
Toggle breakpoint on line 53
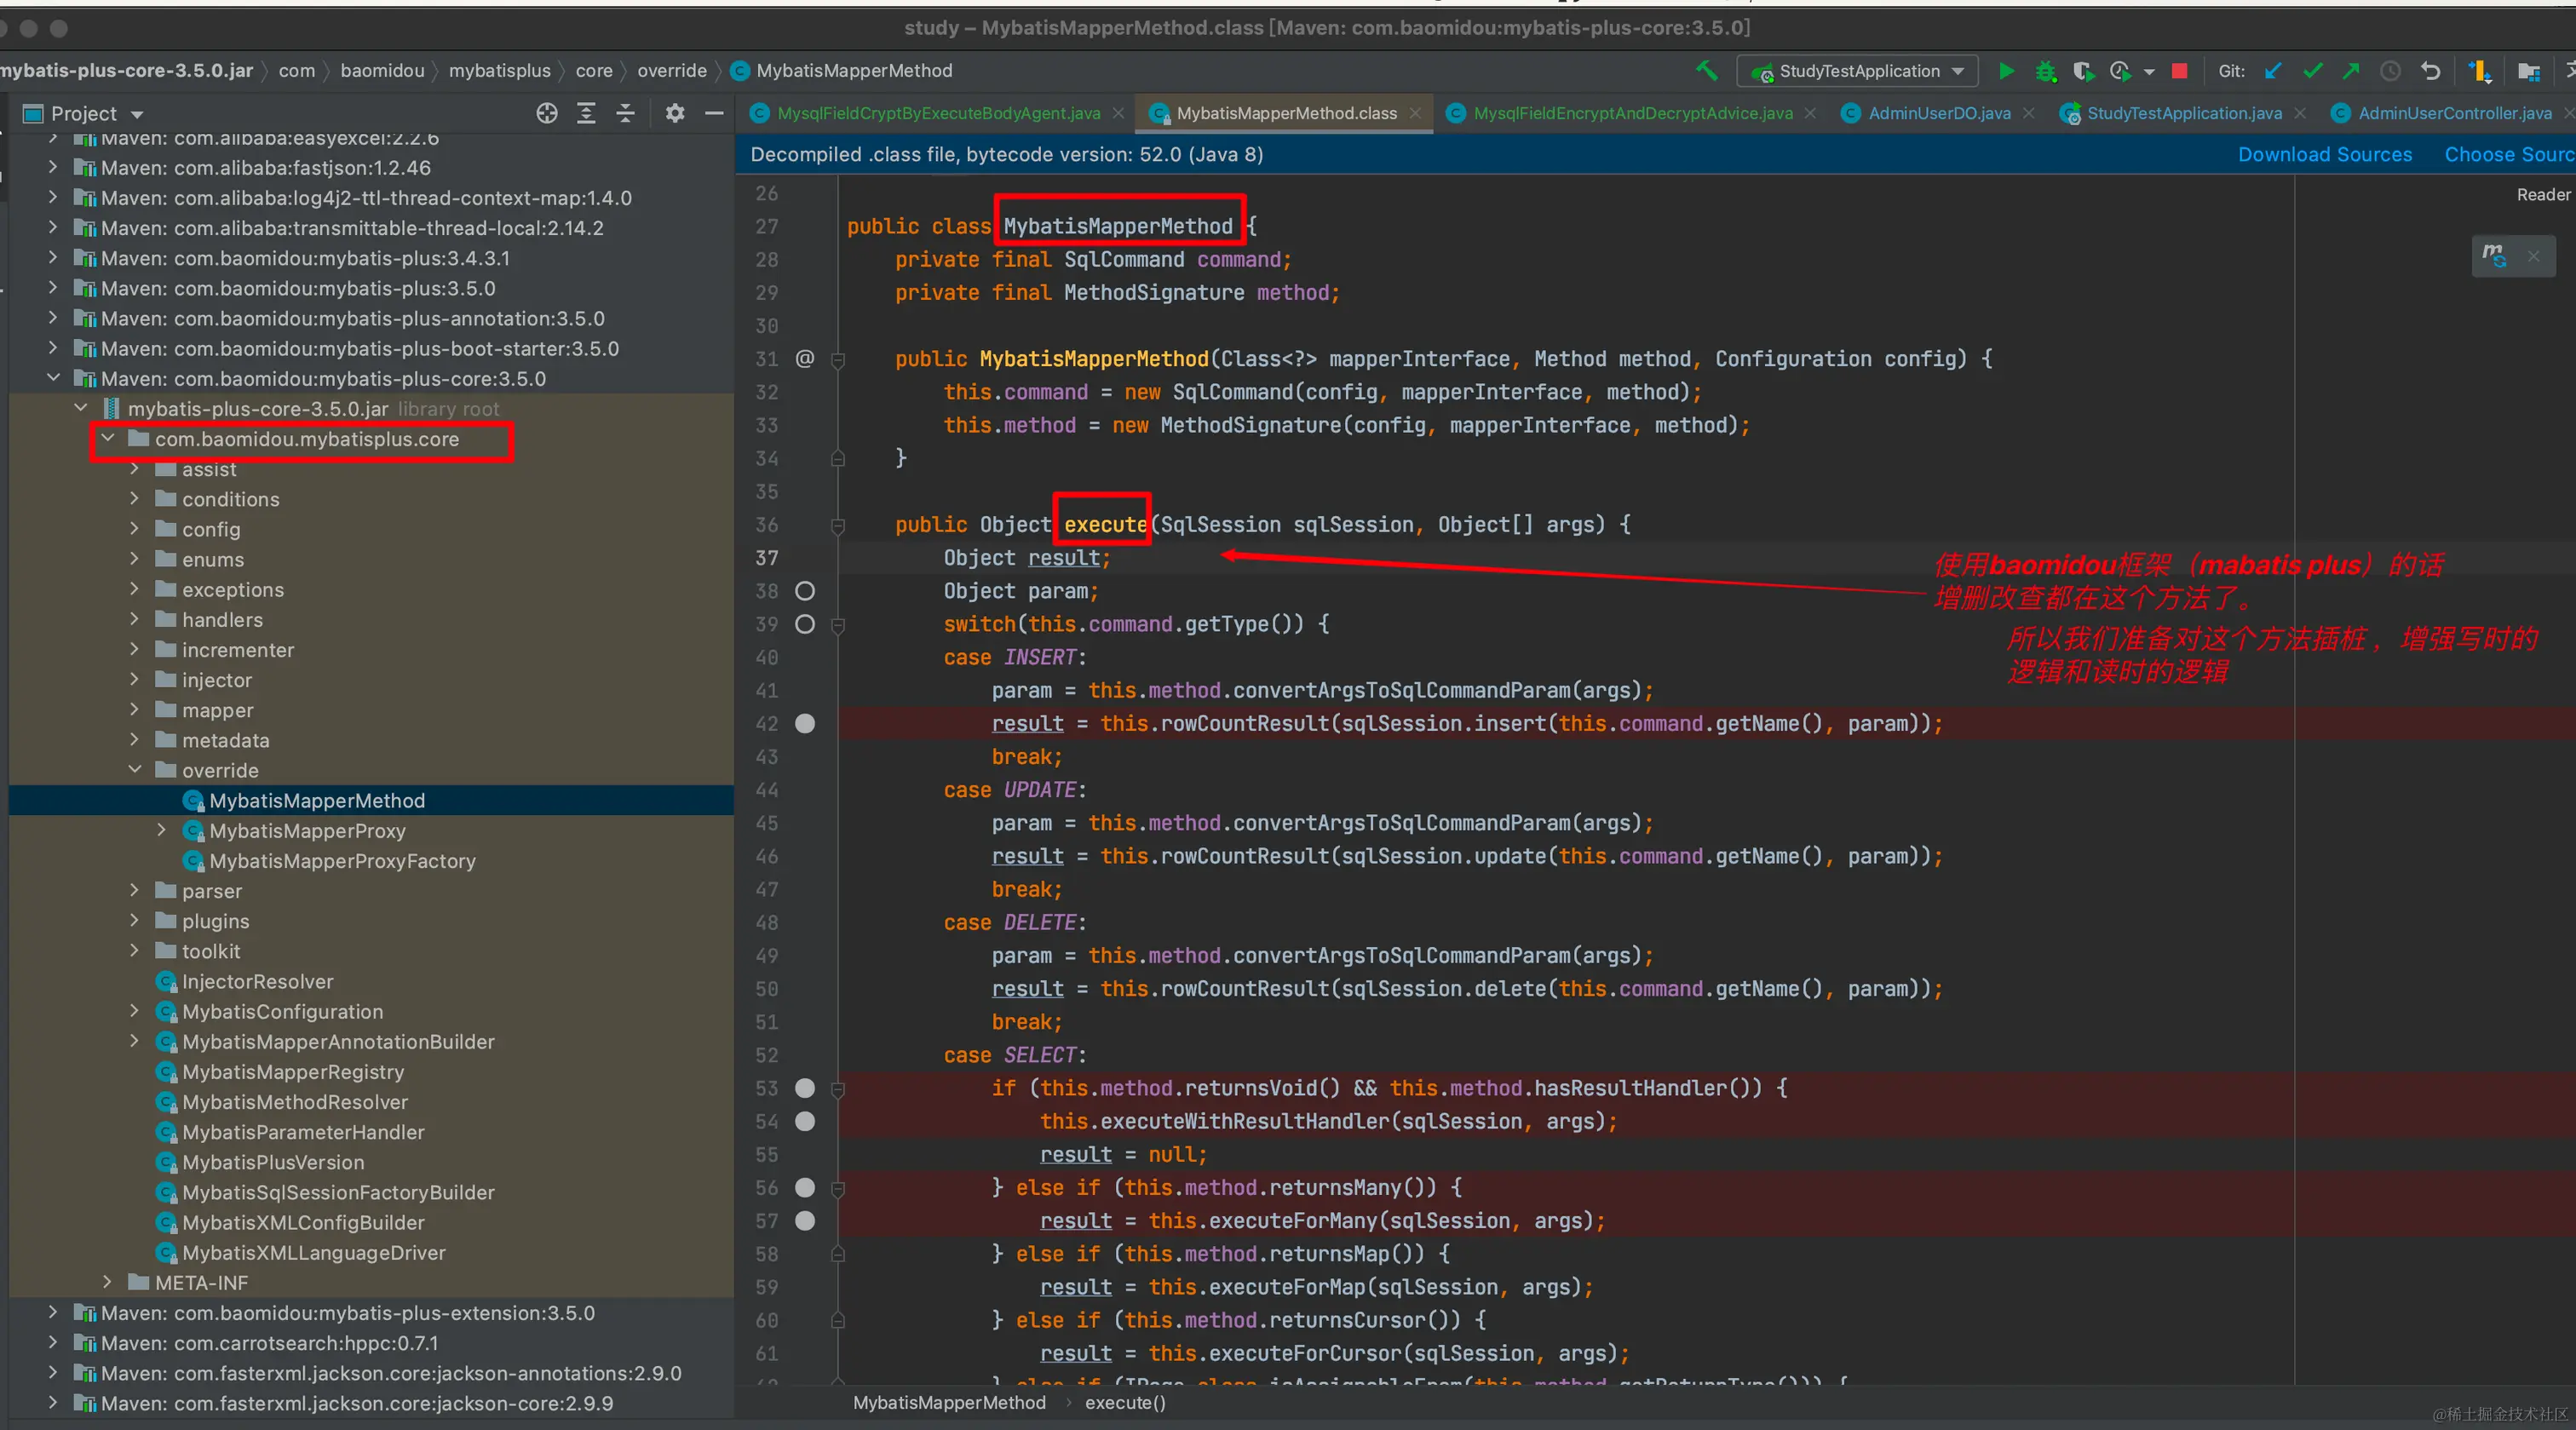[805, 1088]
